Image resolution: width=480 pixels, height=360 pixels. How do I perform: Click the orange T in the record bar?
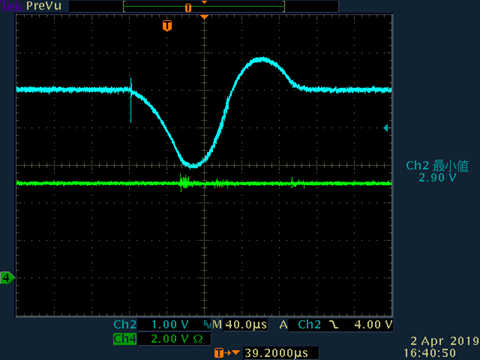tap(188, 8)
